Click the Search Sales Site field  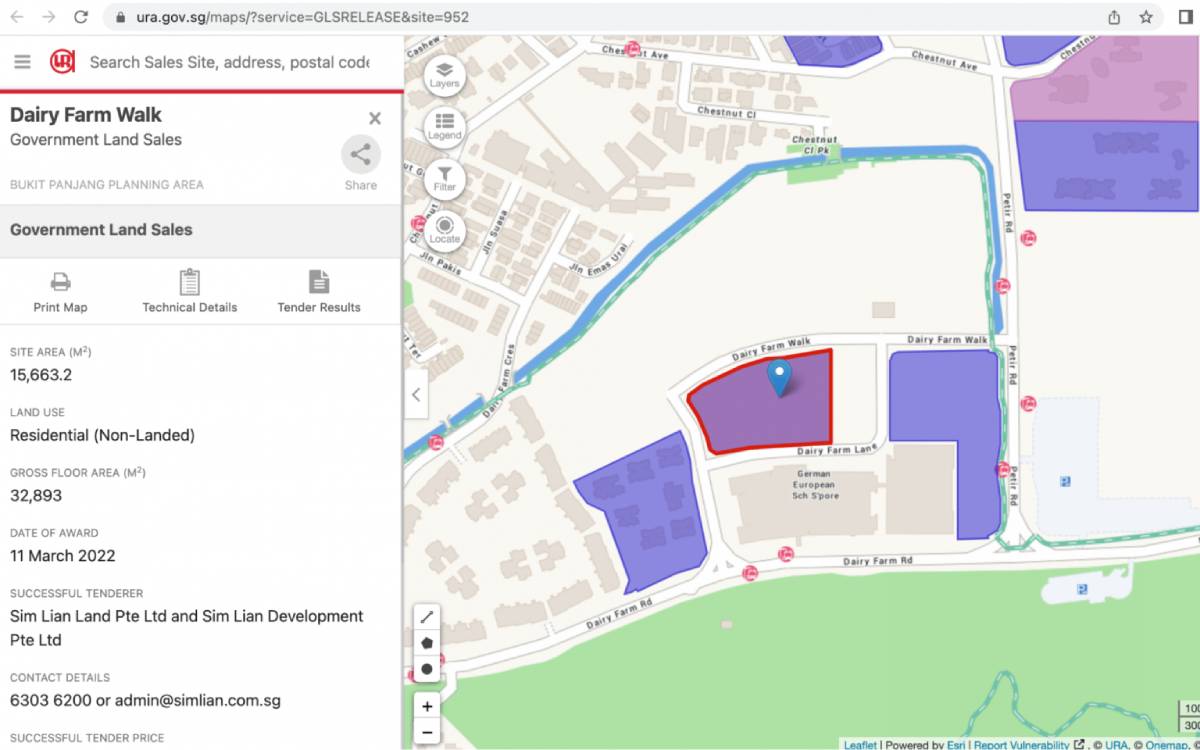coord(230,62)
